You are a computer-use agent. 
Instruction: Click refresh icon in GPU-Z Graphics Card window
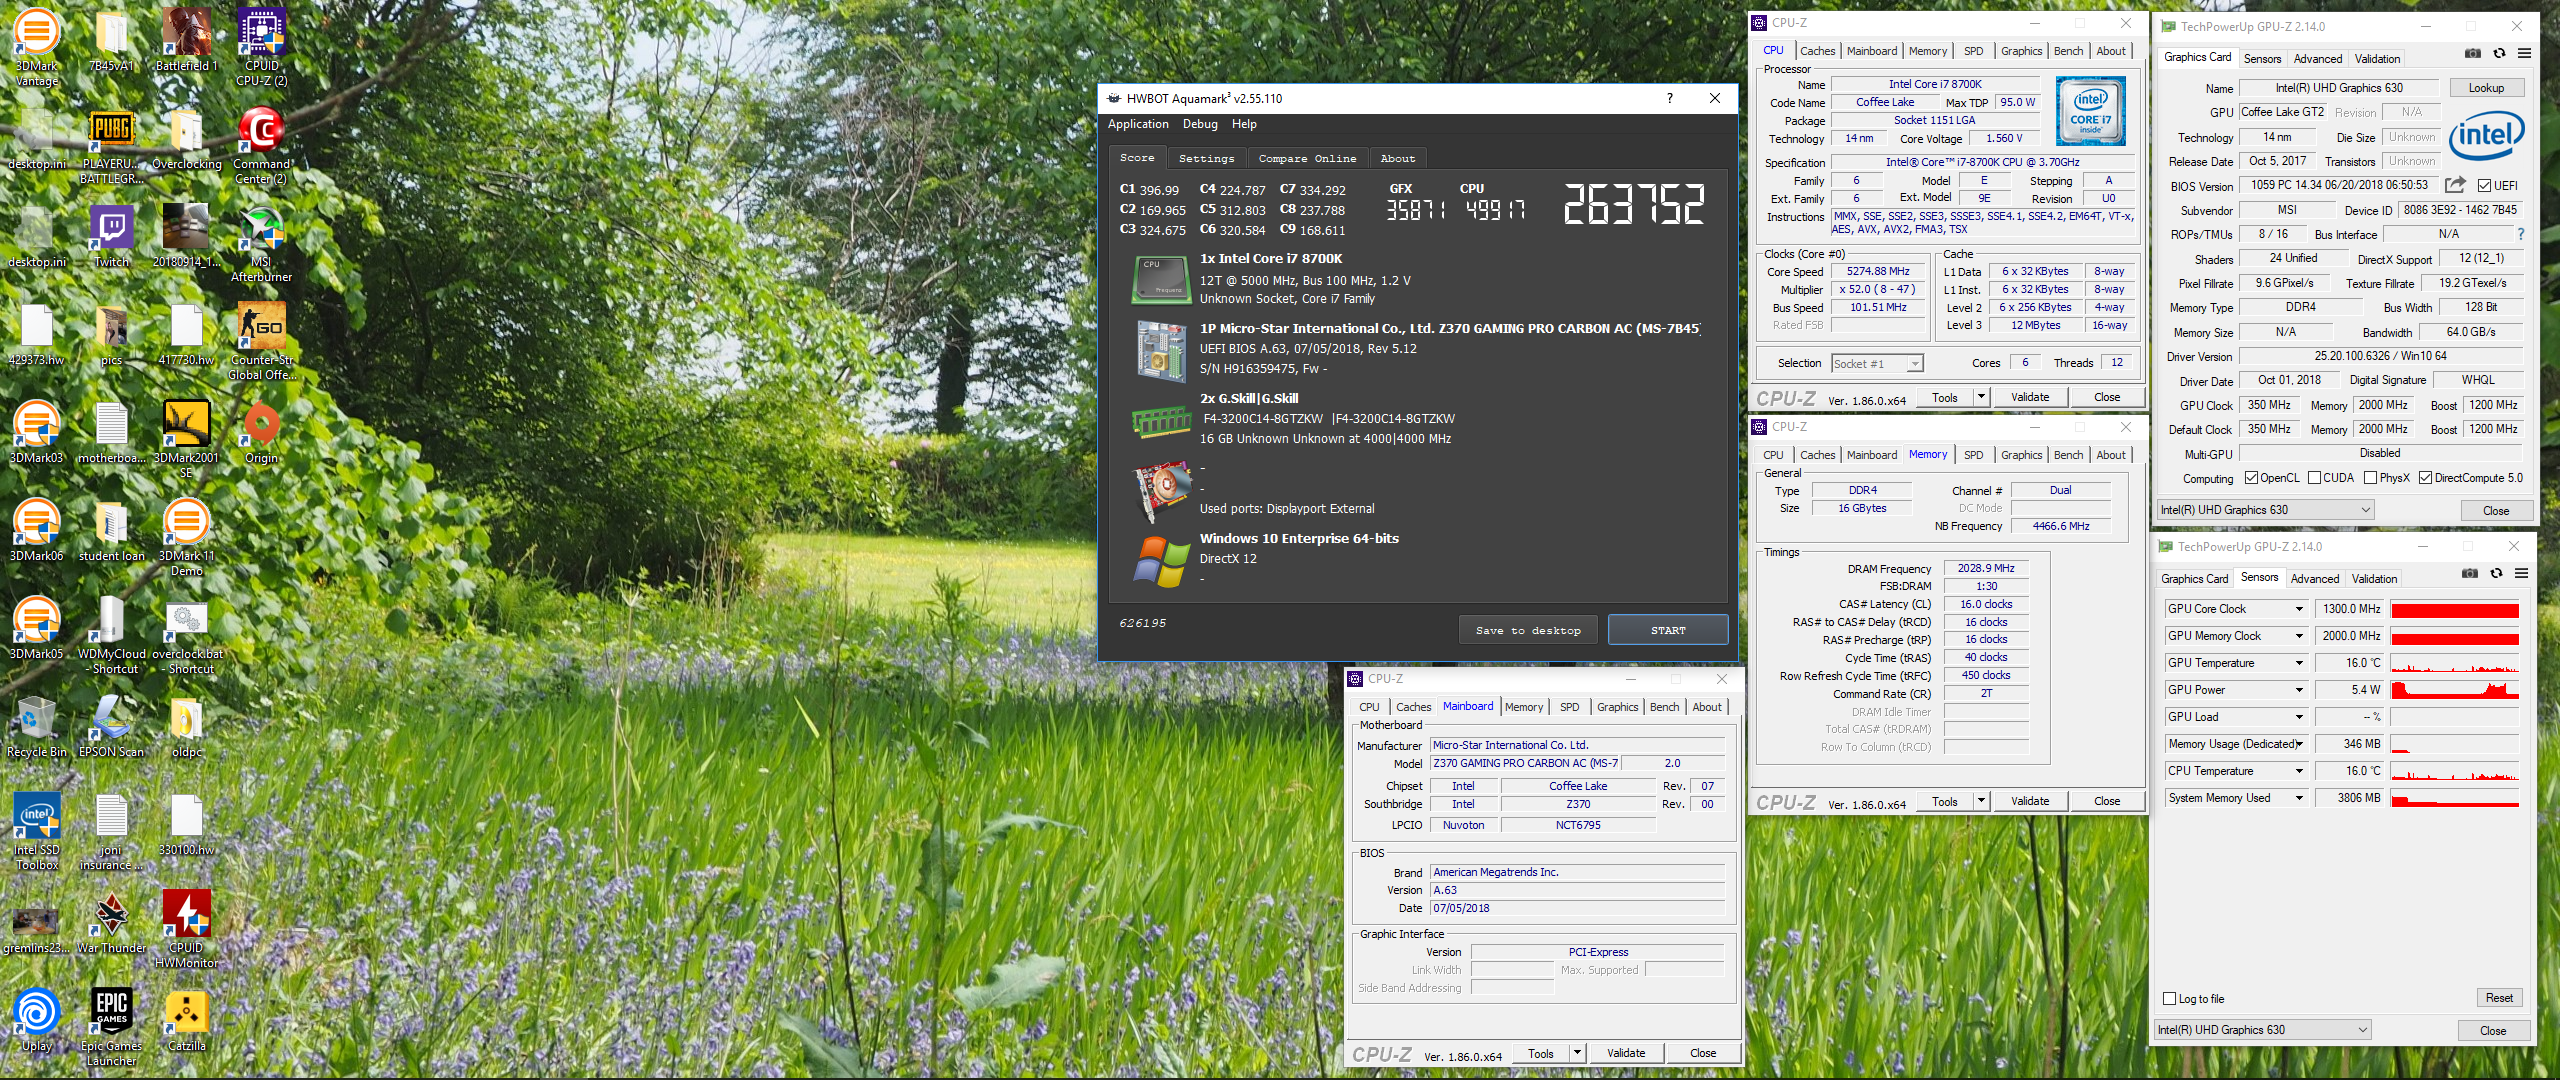pyautogui.click(x=2499, y=53)
